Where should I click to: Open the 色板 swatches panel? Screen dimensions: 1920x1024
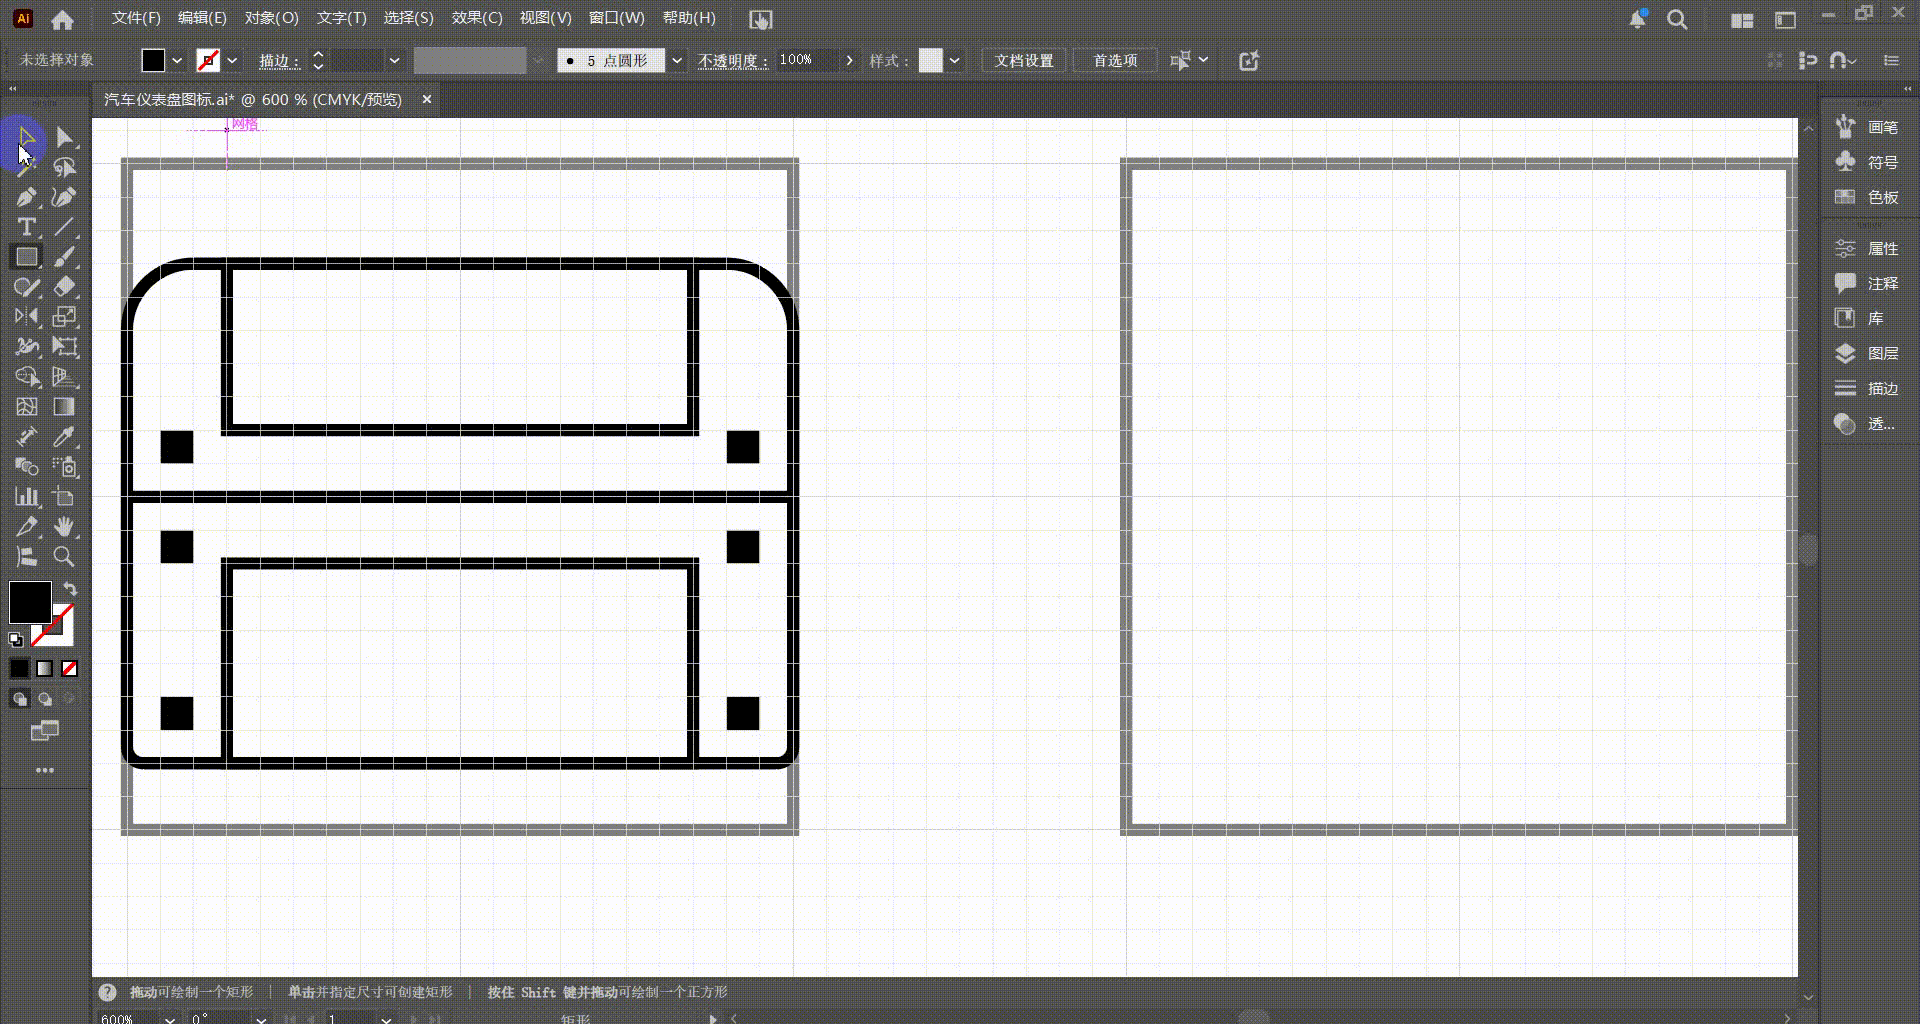click(1867, 197)
